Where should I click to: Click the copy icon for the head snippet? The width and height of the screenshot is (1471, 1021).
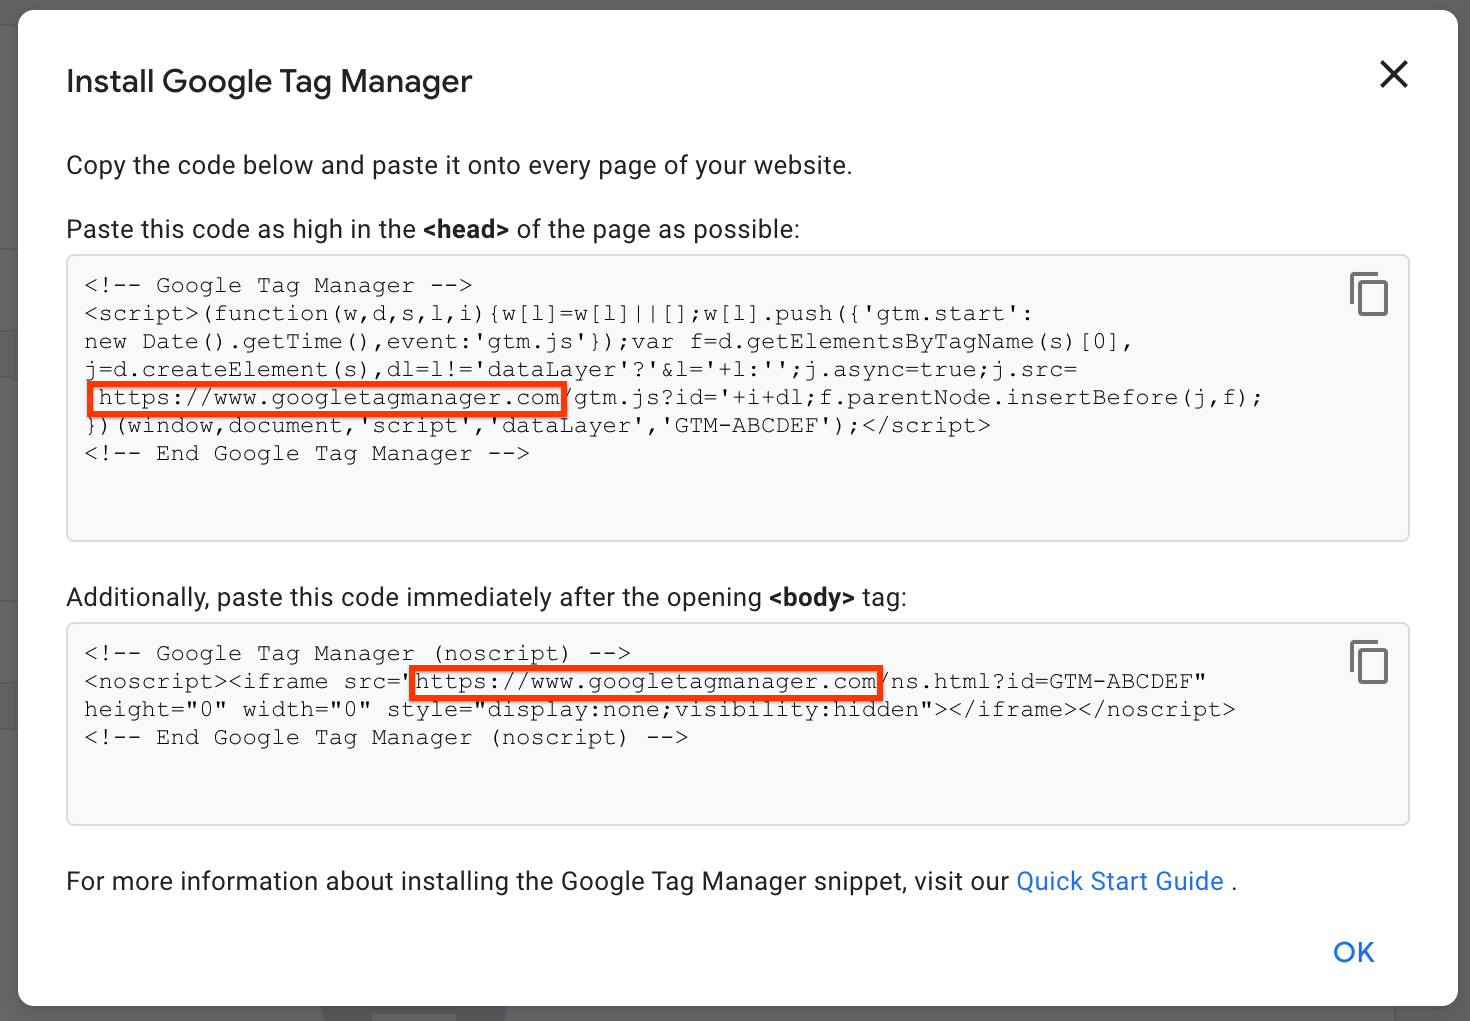click(x=1369, y=294)
